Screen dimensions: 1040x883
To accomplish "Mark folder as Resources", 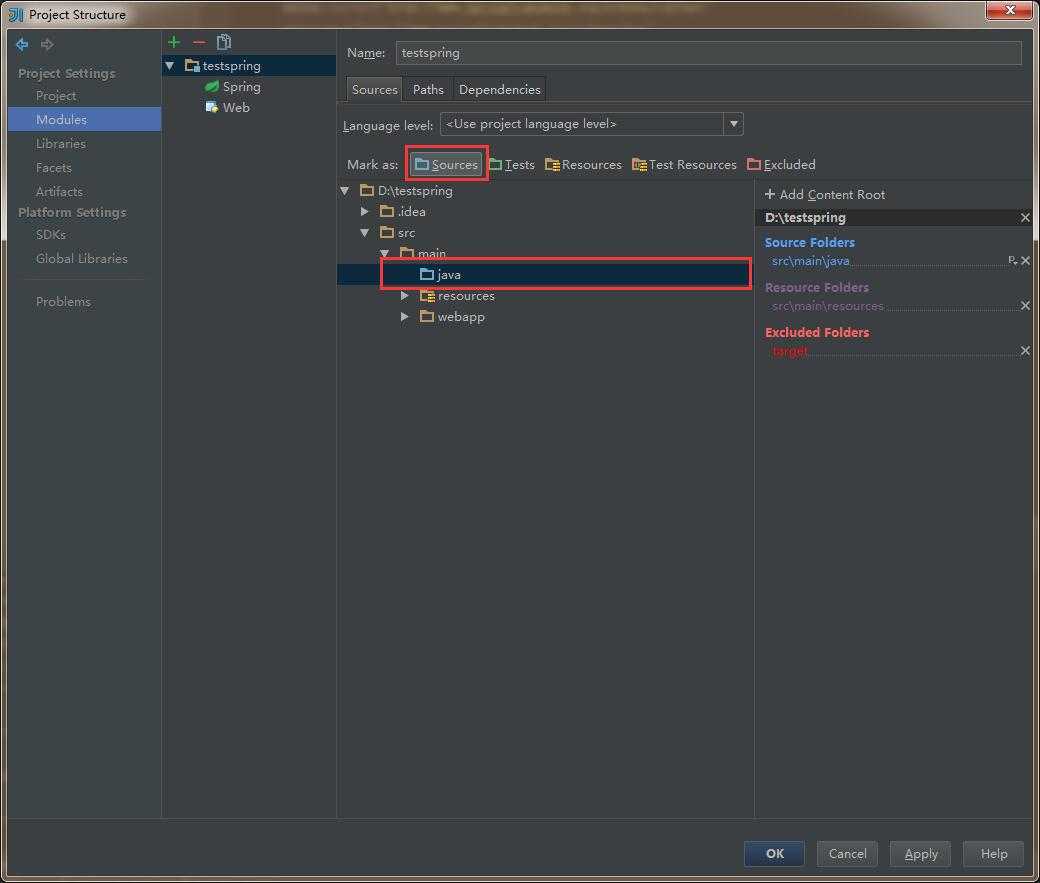I will pos(584,165).
